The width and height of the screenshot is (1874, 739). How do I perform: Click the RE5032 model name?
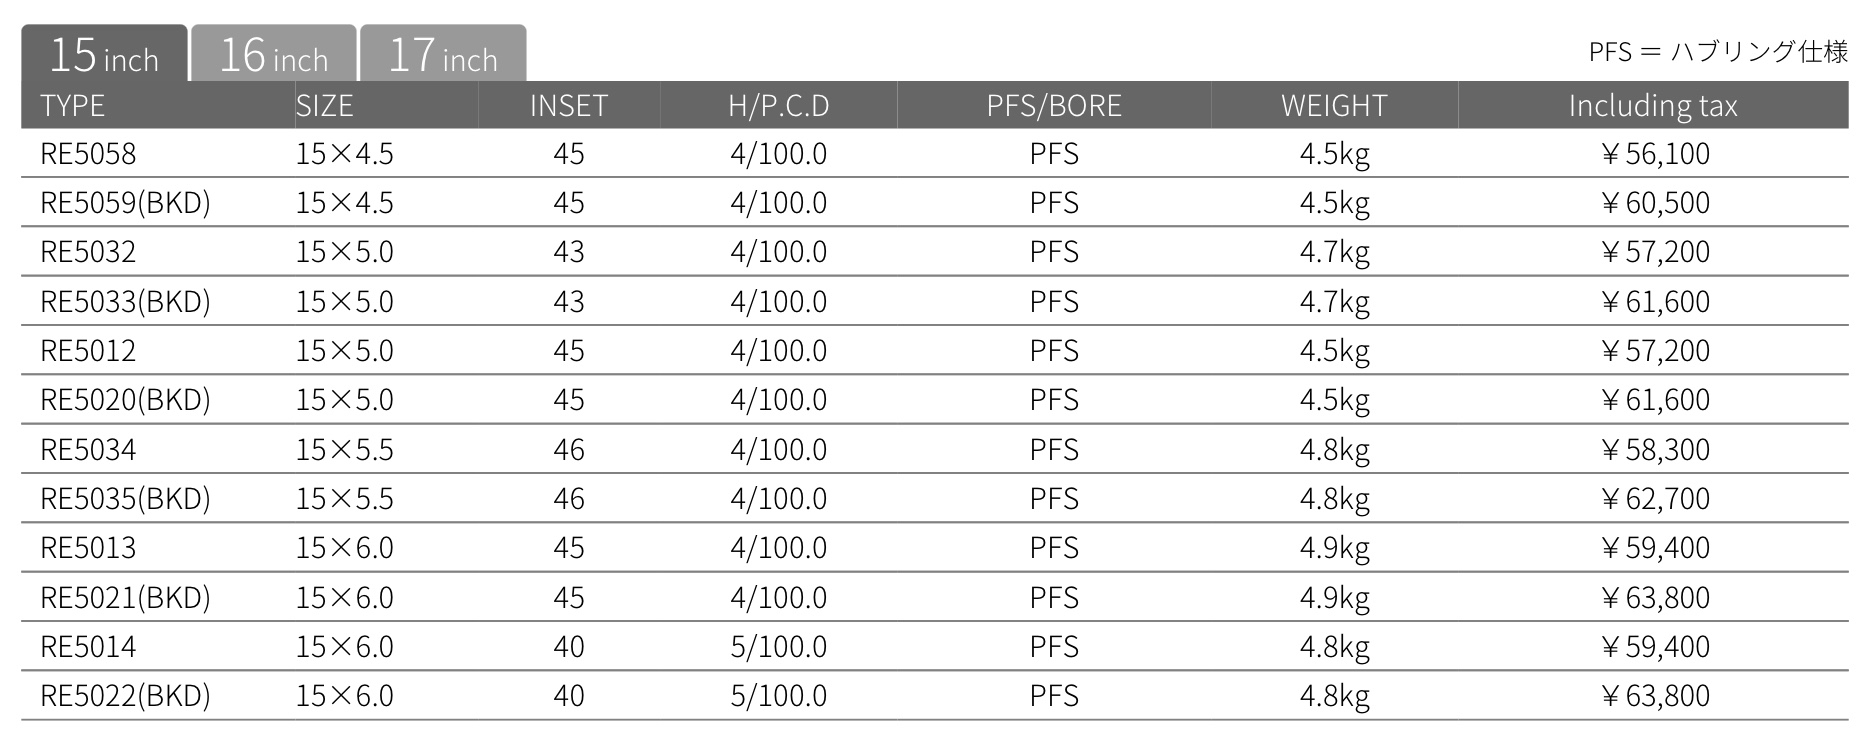pos(88,252)
